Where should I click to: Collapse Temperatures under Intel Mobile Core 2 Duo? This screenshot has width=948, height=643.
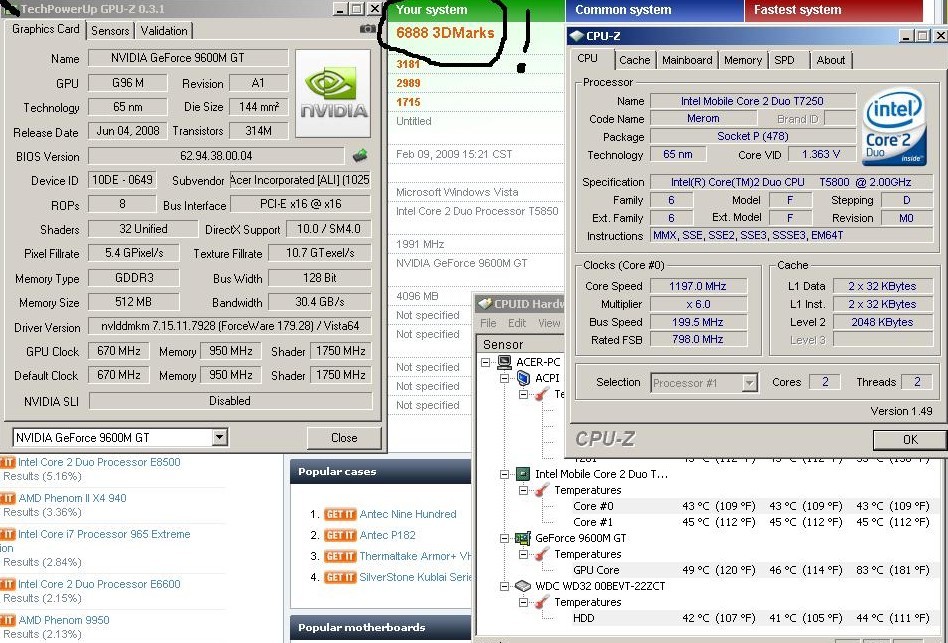pos(524,490)
